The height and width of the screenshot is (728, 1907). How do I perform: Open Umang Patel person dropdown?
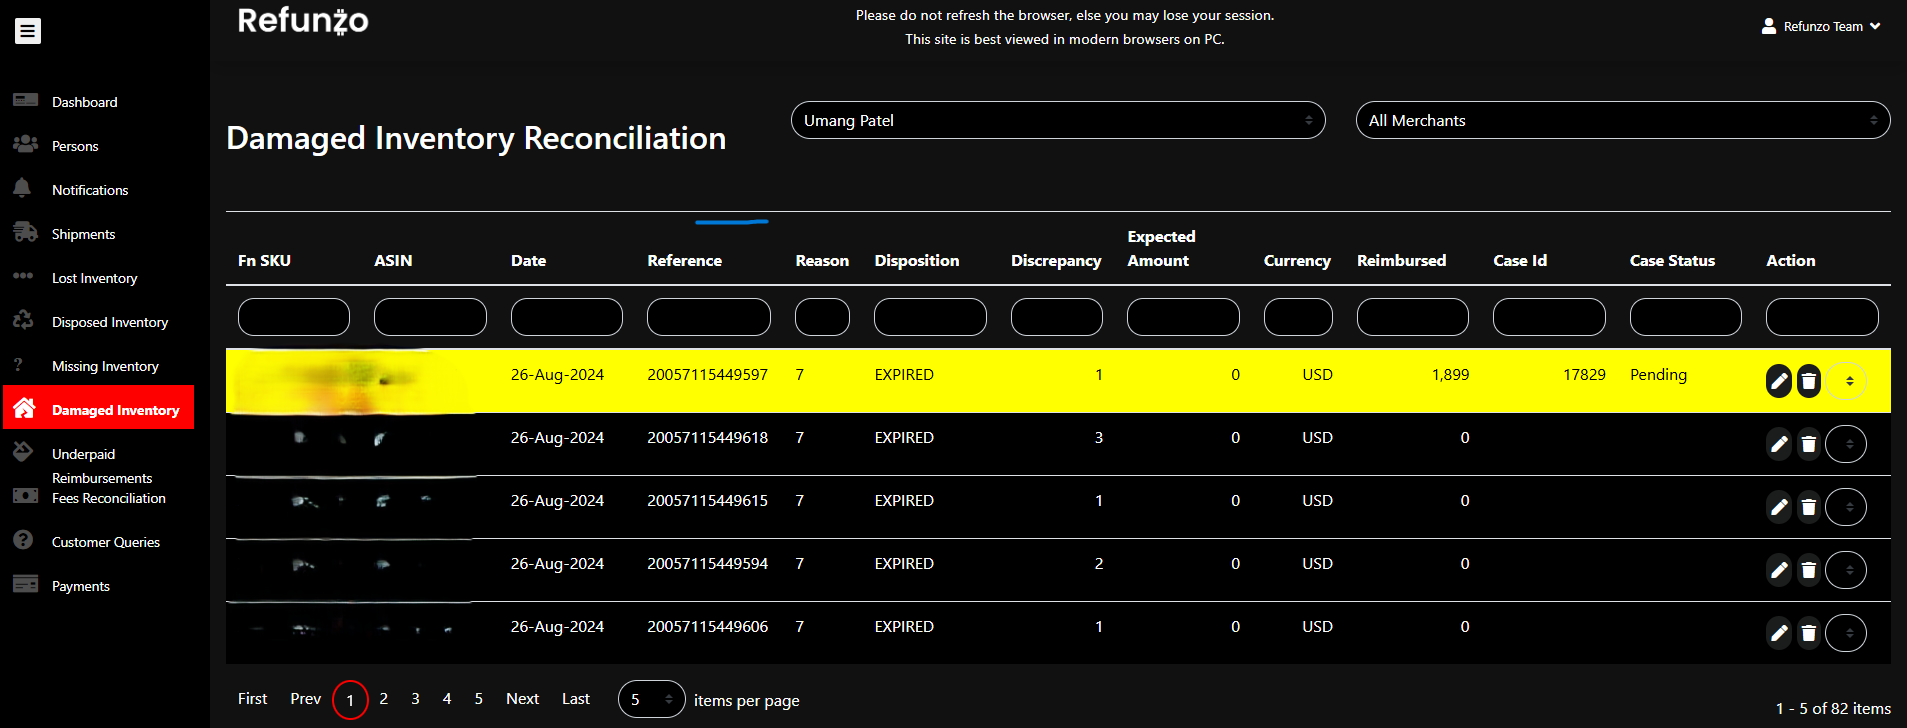click(1058, 120)
